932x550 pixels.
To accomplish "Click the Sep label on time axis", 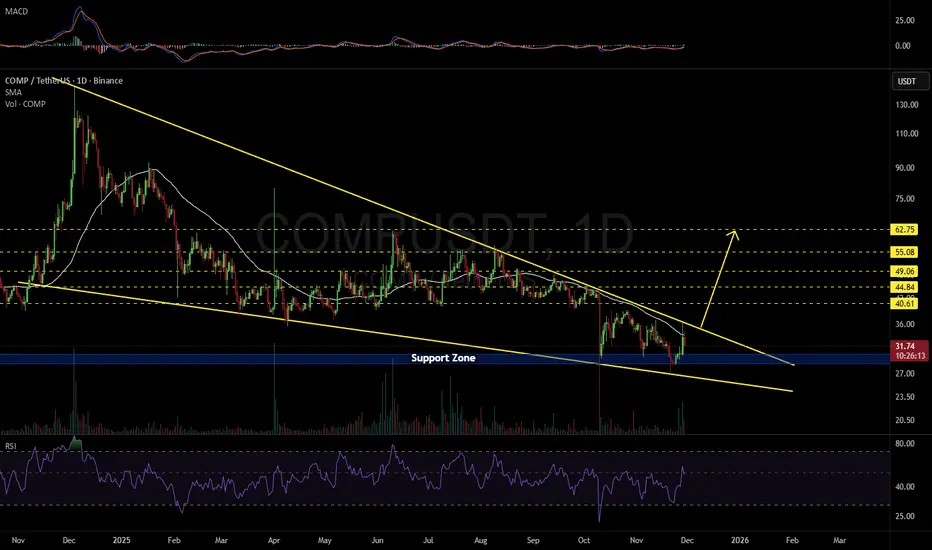I will [533, 540].
